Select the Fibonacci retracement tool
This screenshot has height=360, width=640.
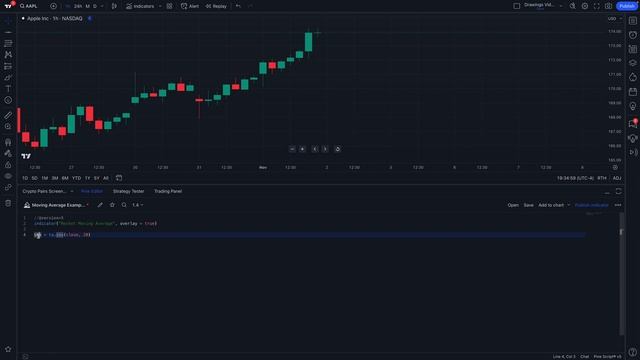pos(8,43)
